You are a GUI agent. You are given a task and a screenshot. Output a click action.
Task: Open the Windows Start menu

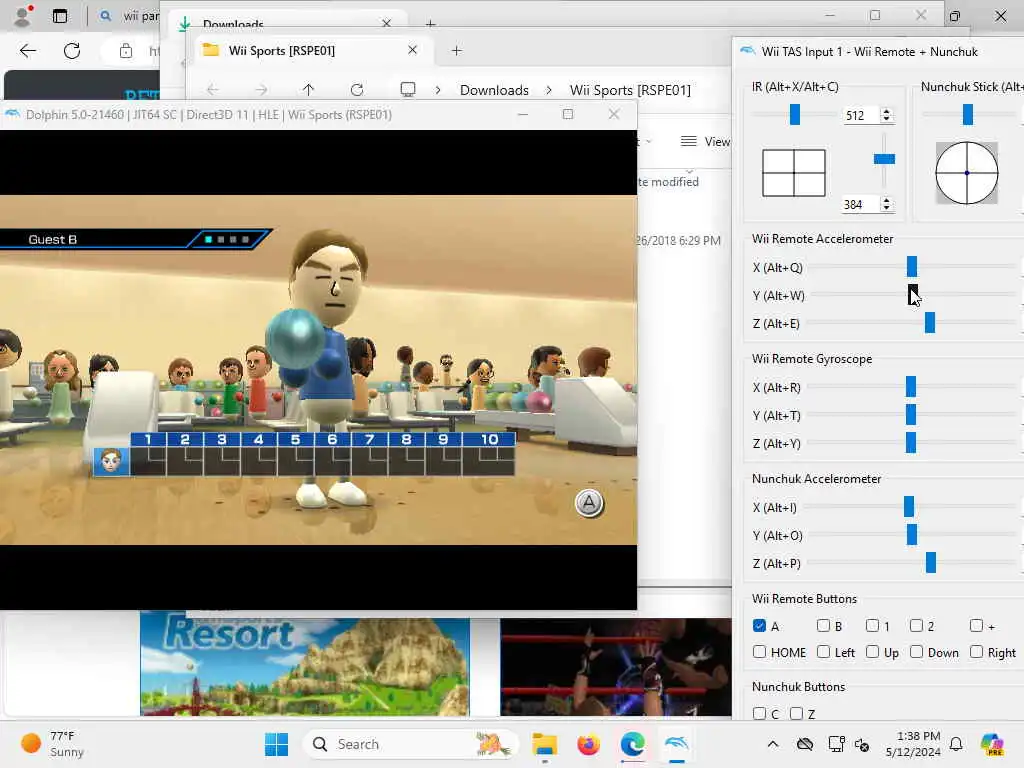pos(276,744)
